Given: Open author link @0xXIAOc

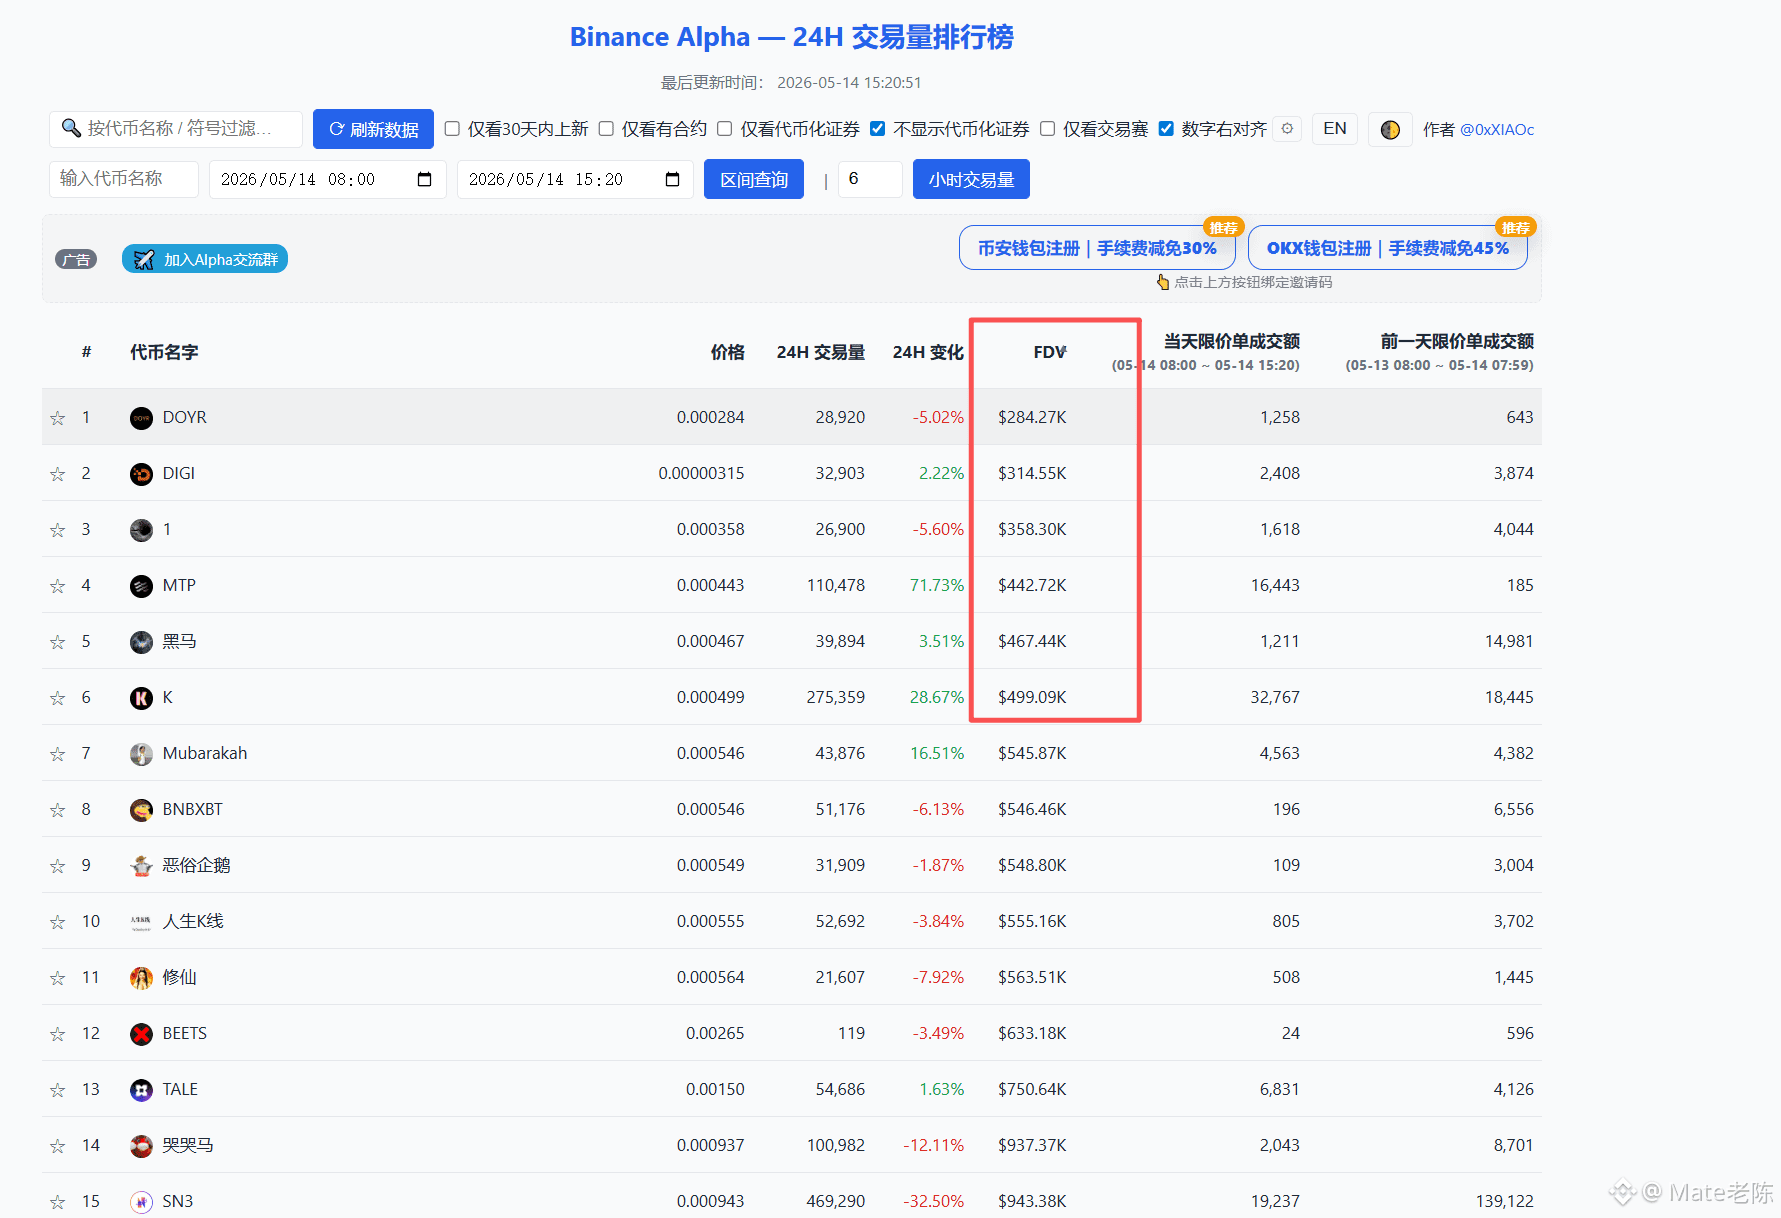Looking at the screenshot, I should 1497,130.
